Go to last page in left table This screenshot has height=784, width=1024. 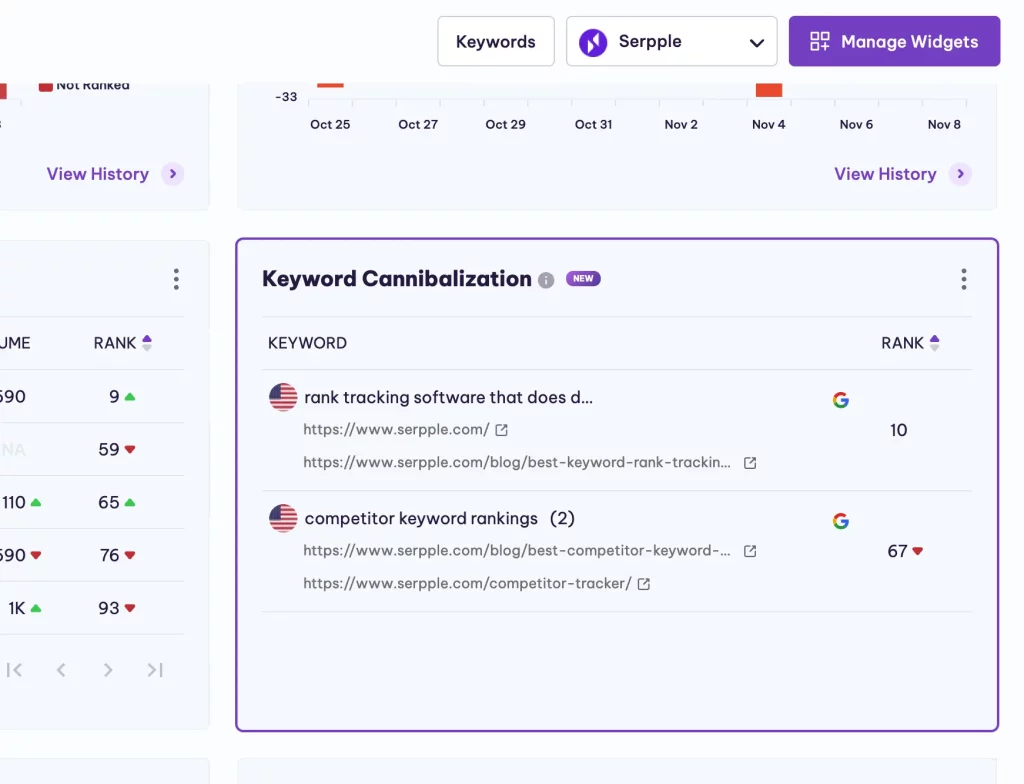(x=155, y=670)
